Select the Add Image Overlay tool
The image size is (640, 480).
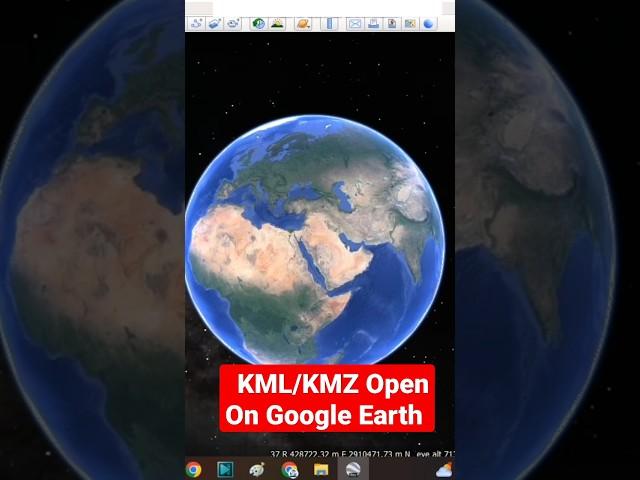point(215,24)
